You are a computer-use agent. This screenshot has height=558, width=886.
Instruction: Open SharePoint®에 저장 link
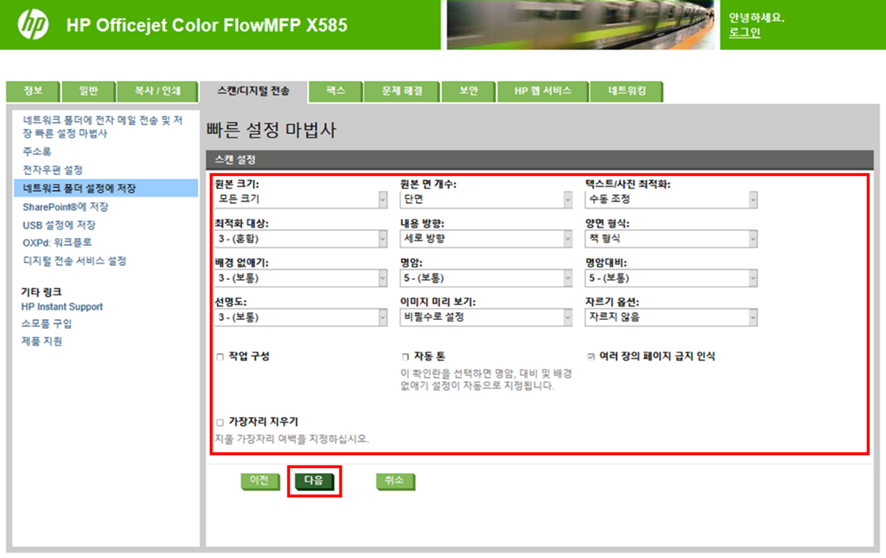(x=66, y=207)
